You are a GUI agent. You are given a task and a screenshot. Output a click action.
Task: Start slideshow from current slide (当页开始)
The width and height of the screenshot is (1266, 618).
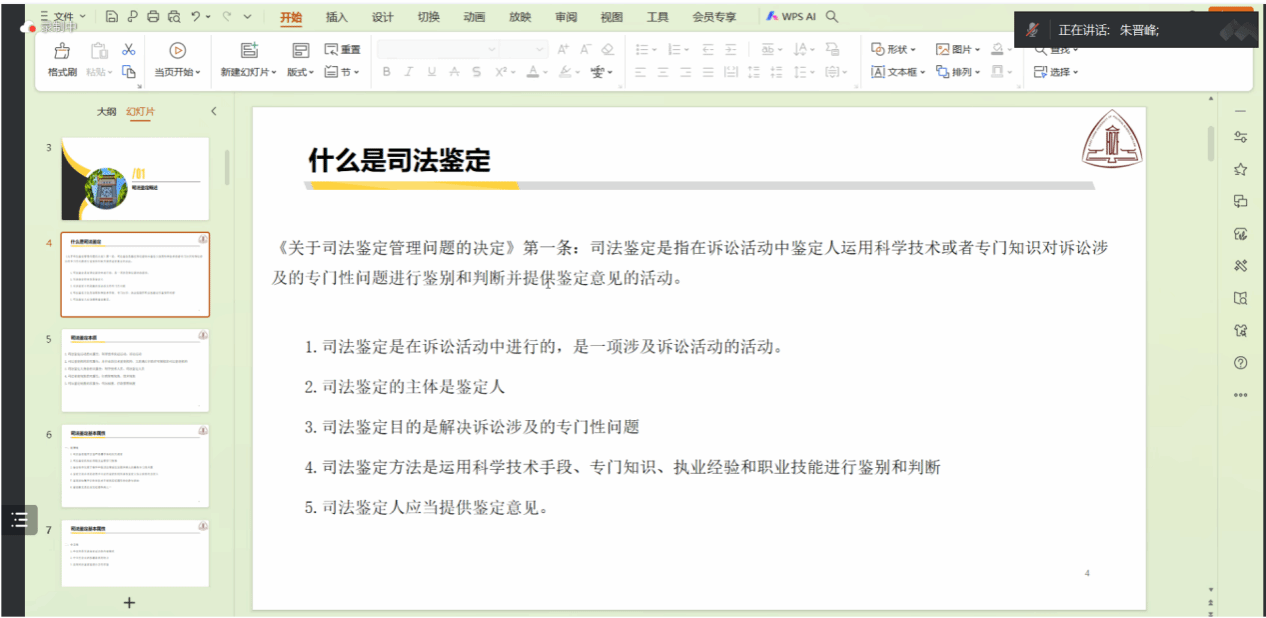tap(177, 51)
